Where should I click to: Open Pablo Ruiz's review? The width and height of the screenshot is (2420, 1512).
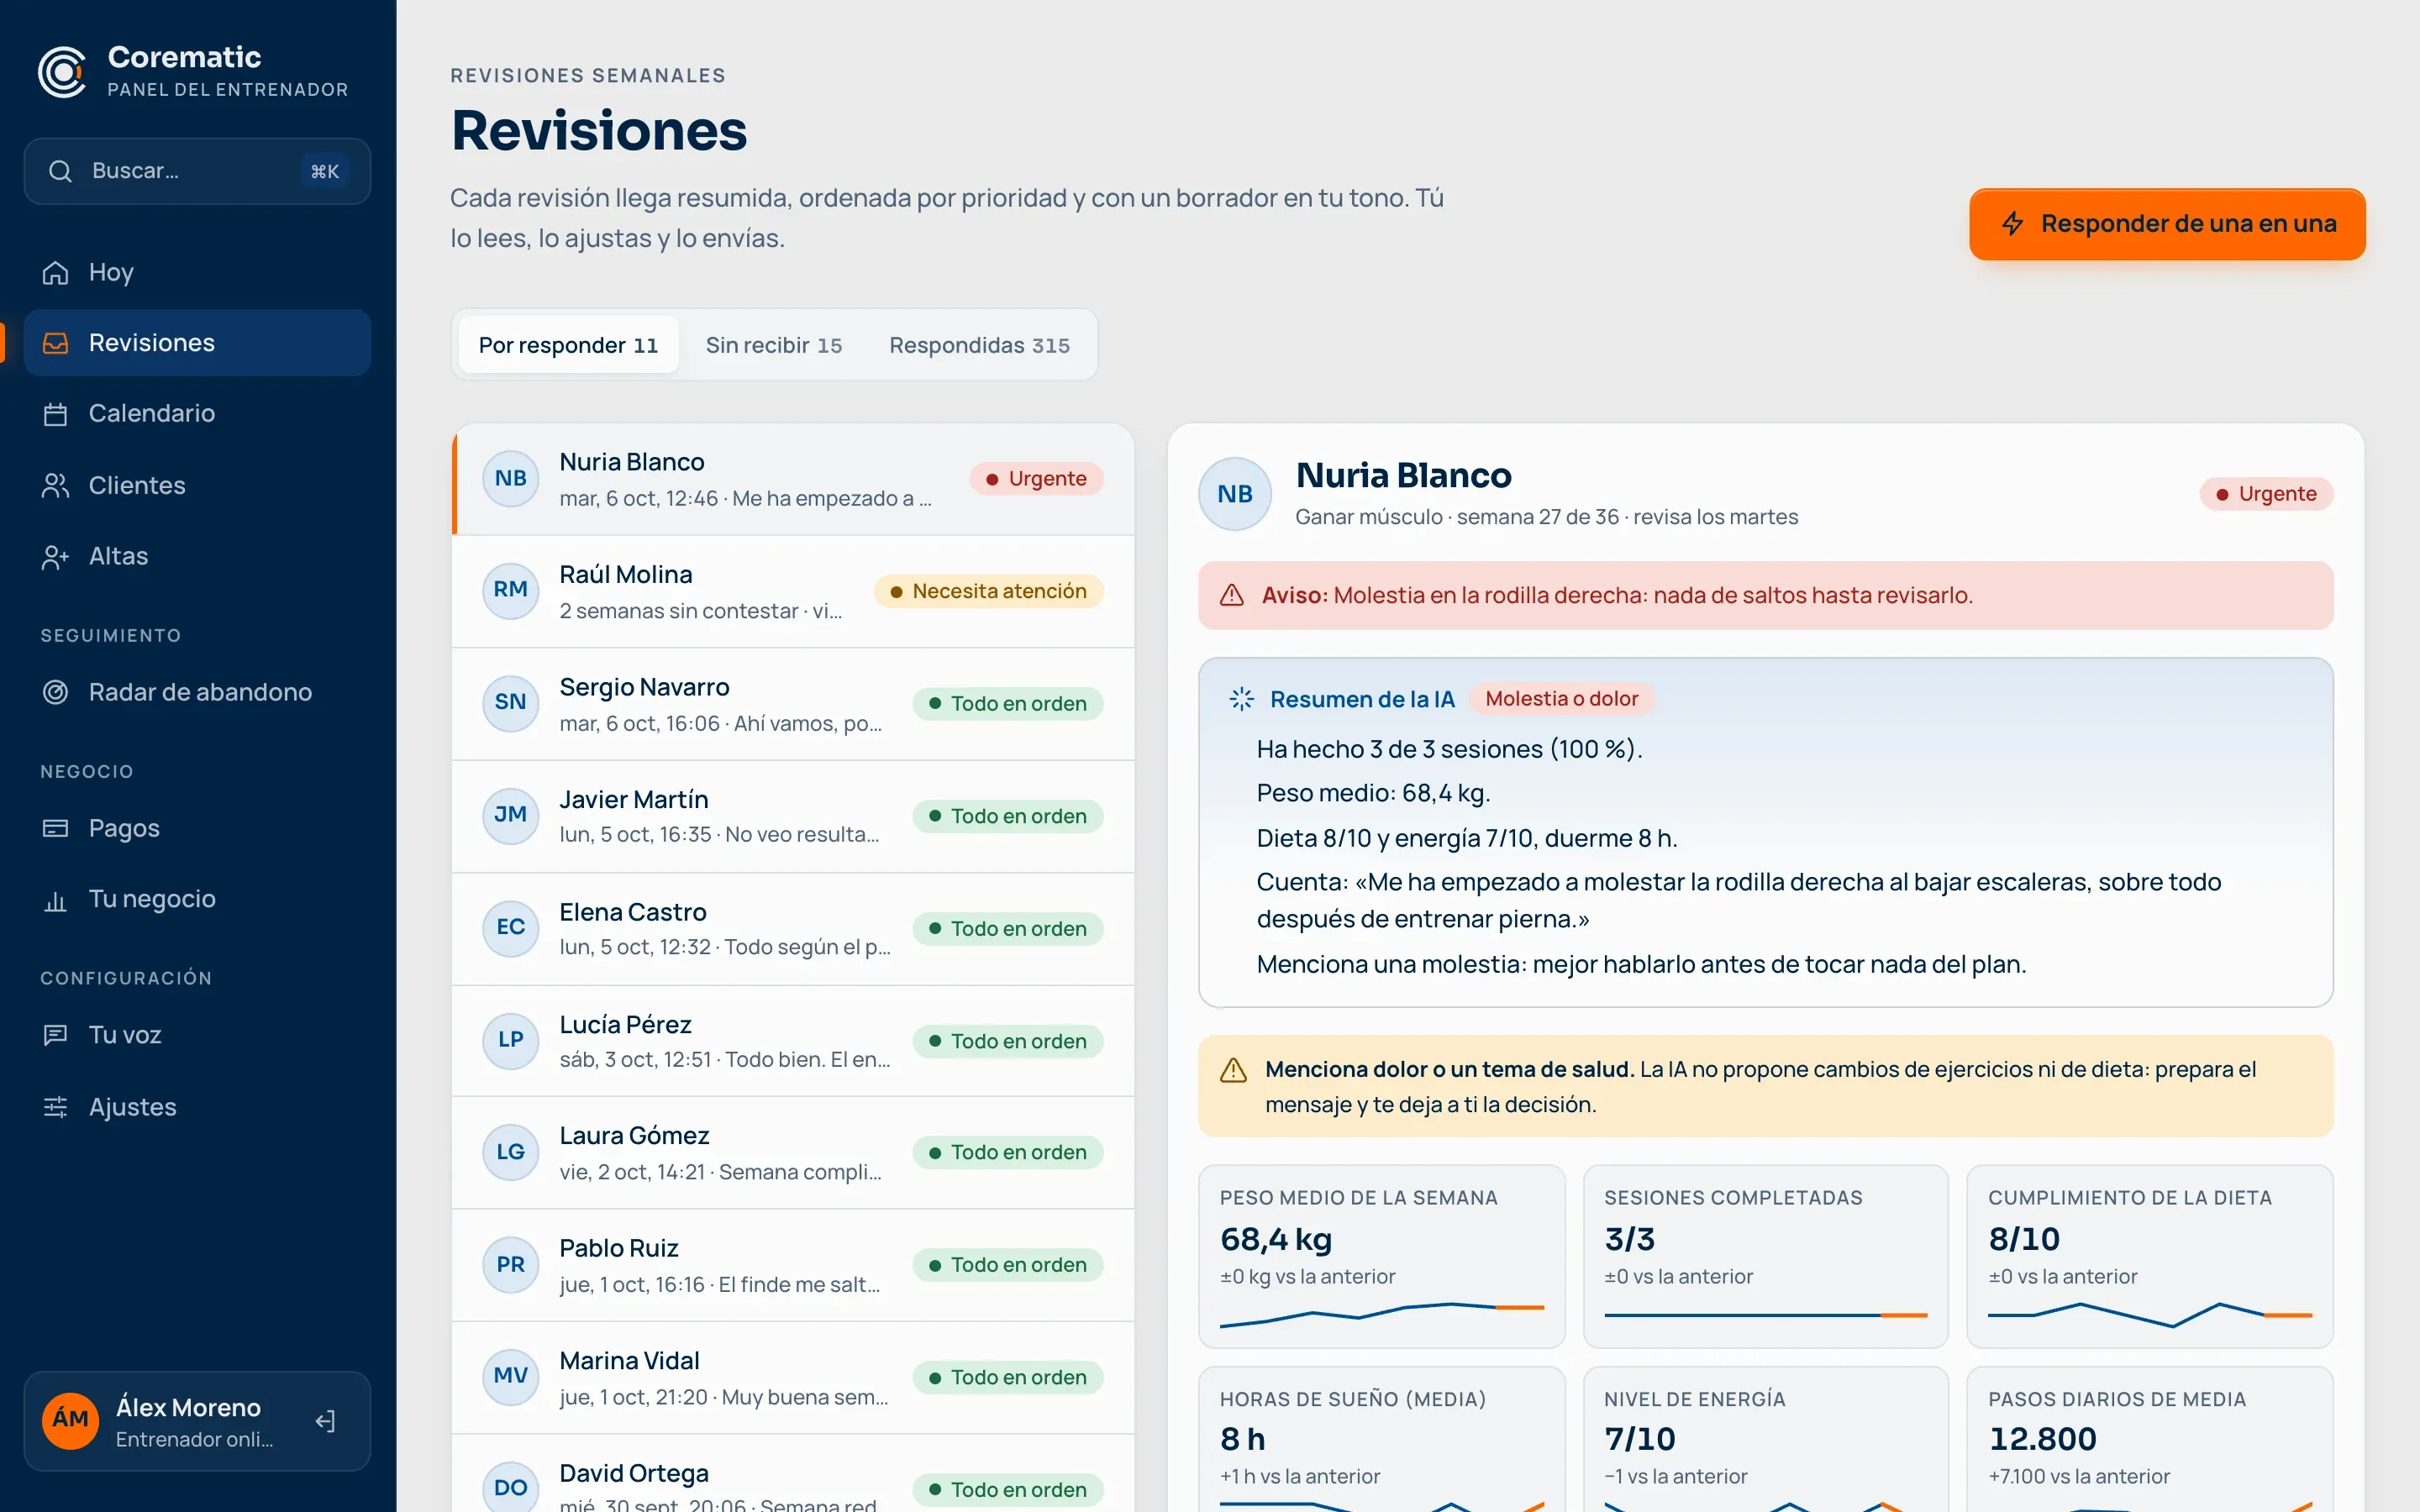pos(793,1265)
